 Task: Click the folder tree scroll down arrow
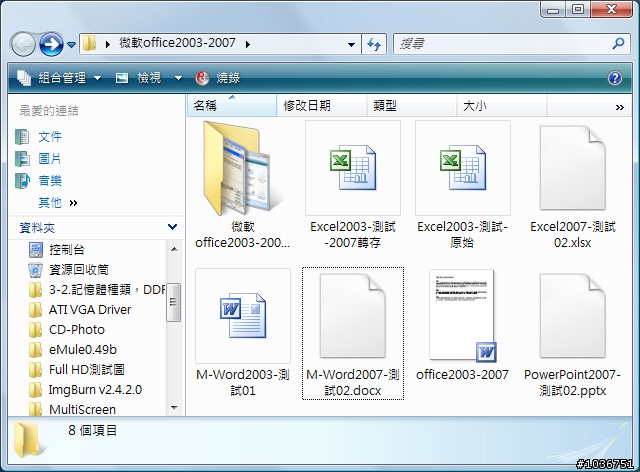(174, 407)
